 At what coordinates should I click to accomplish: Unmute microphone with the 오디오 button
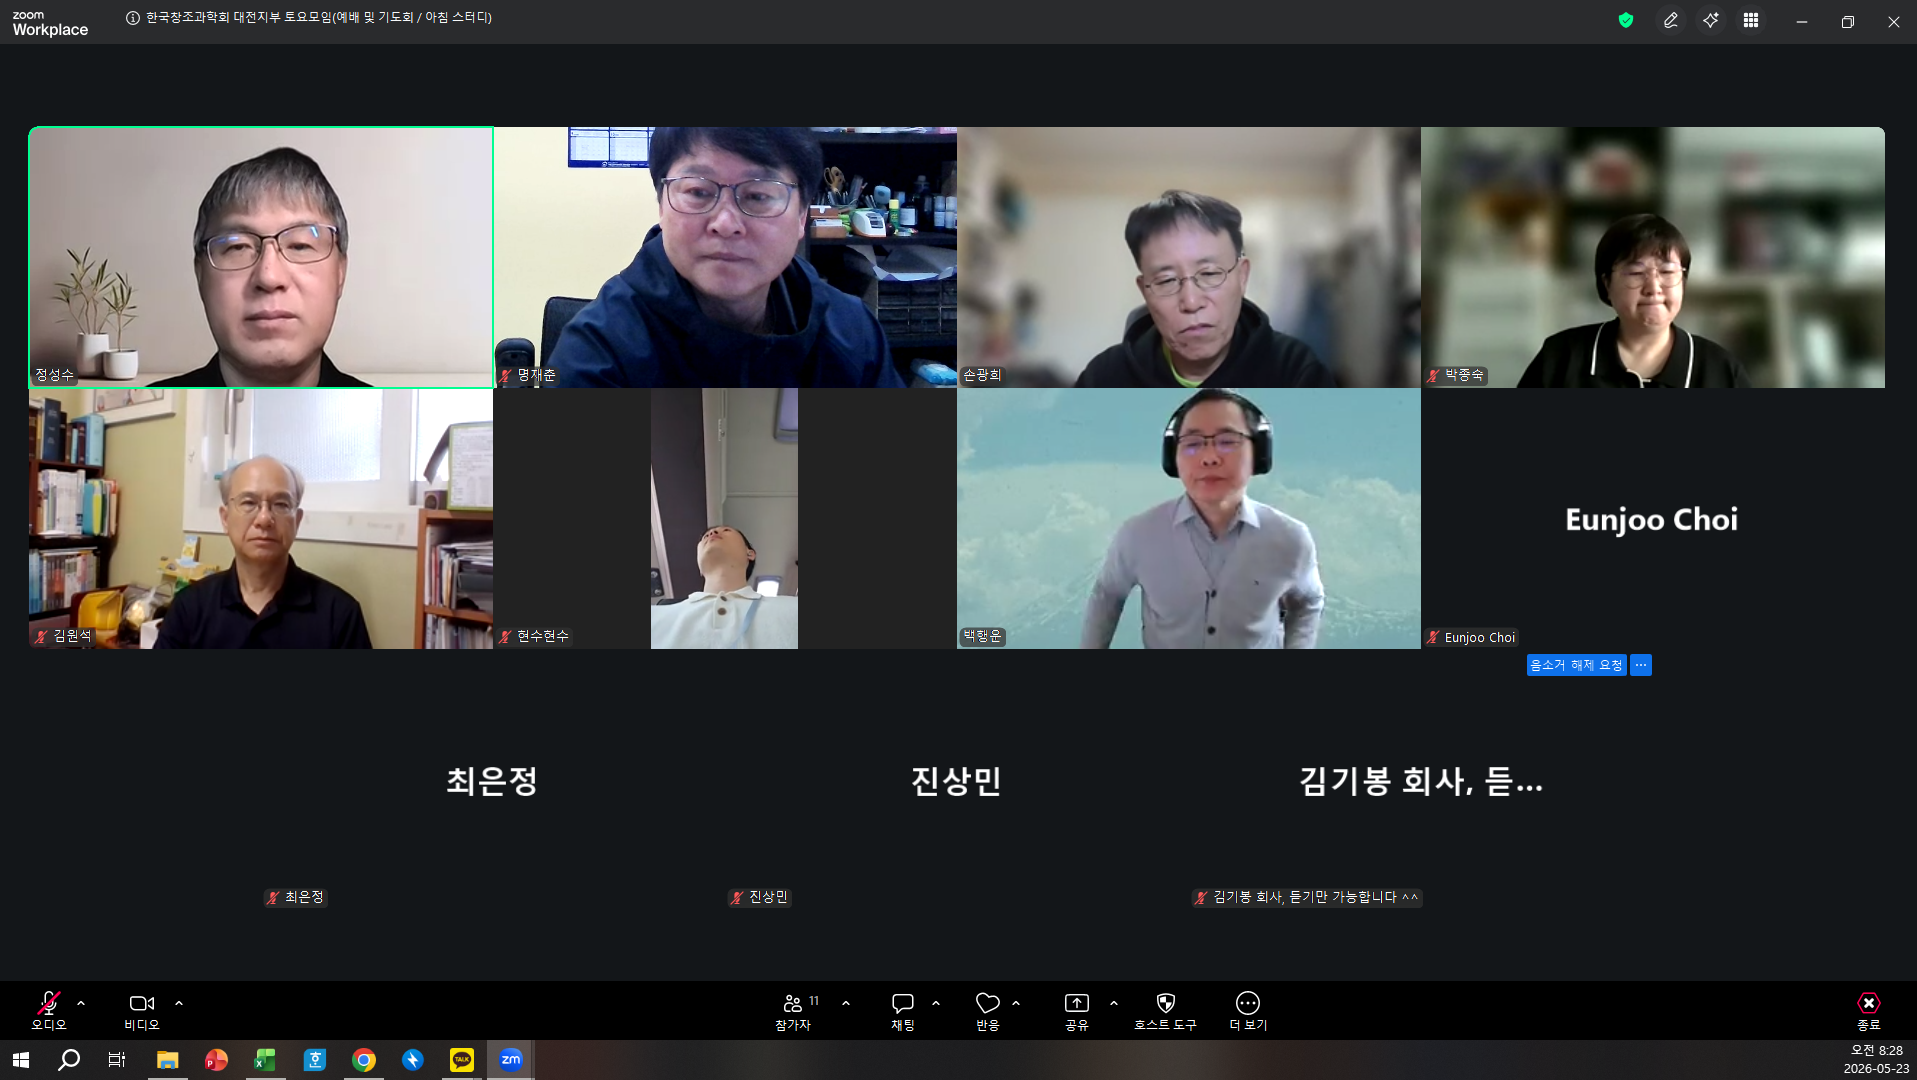[48, 1011]
